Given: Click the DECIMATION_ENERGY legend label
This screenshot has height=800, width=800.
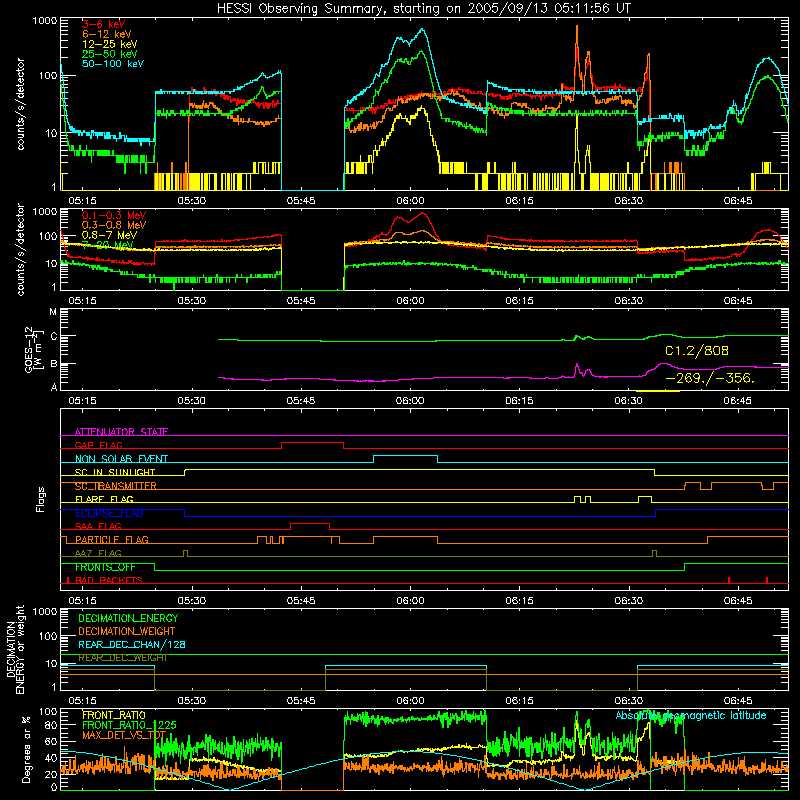Looking at the screenshot, I should [x=128, y=618].
